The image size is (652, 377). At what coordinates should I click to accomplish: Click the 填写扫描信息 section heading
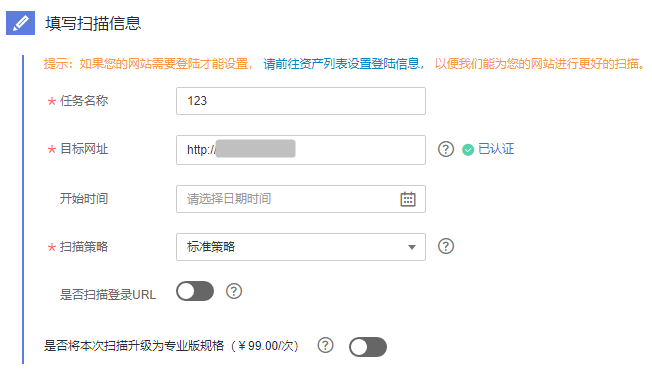93,23
